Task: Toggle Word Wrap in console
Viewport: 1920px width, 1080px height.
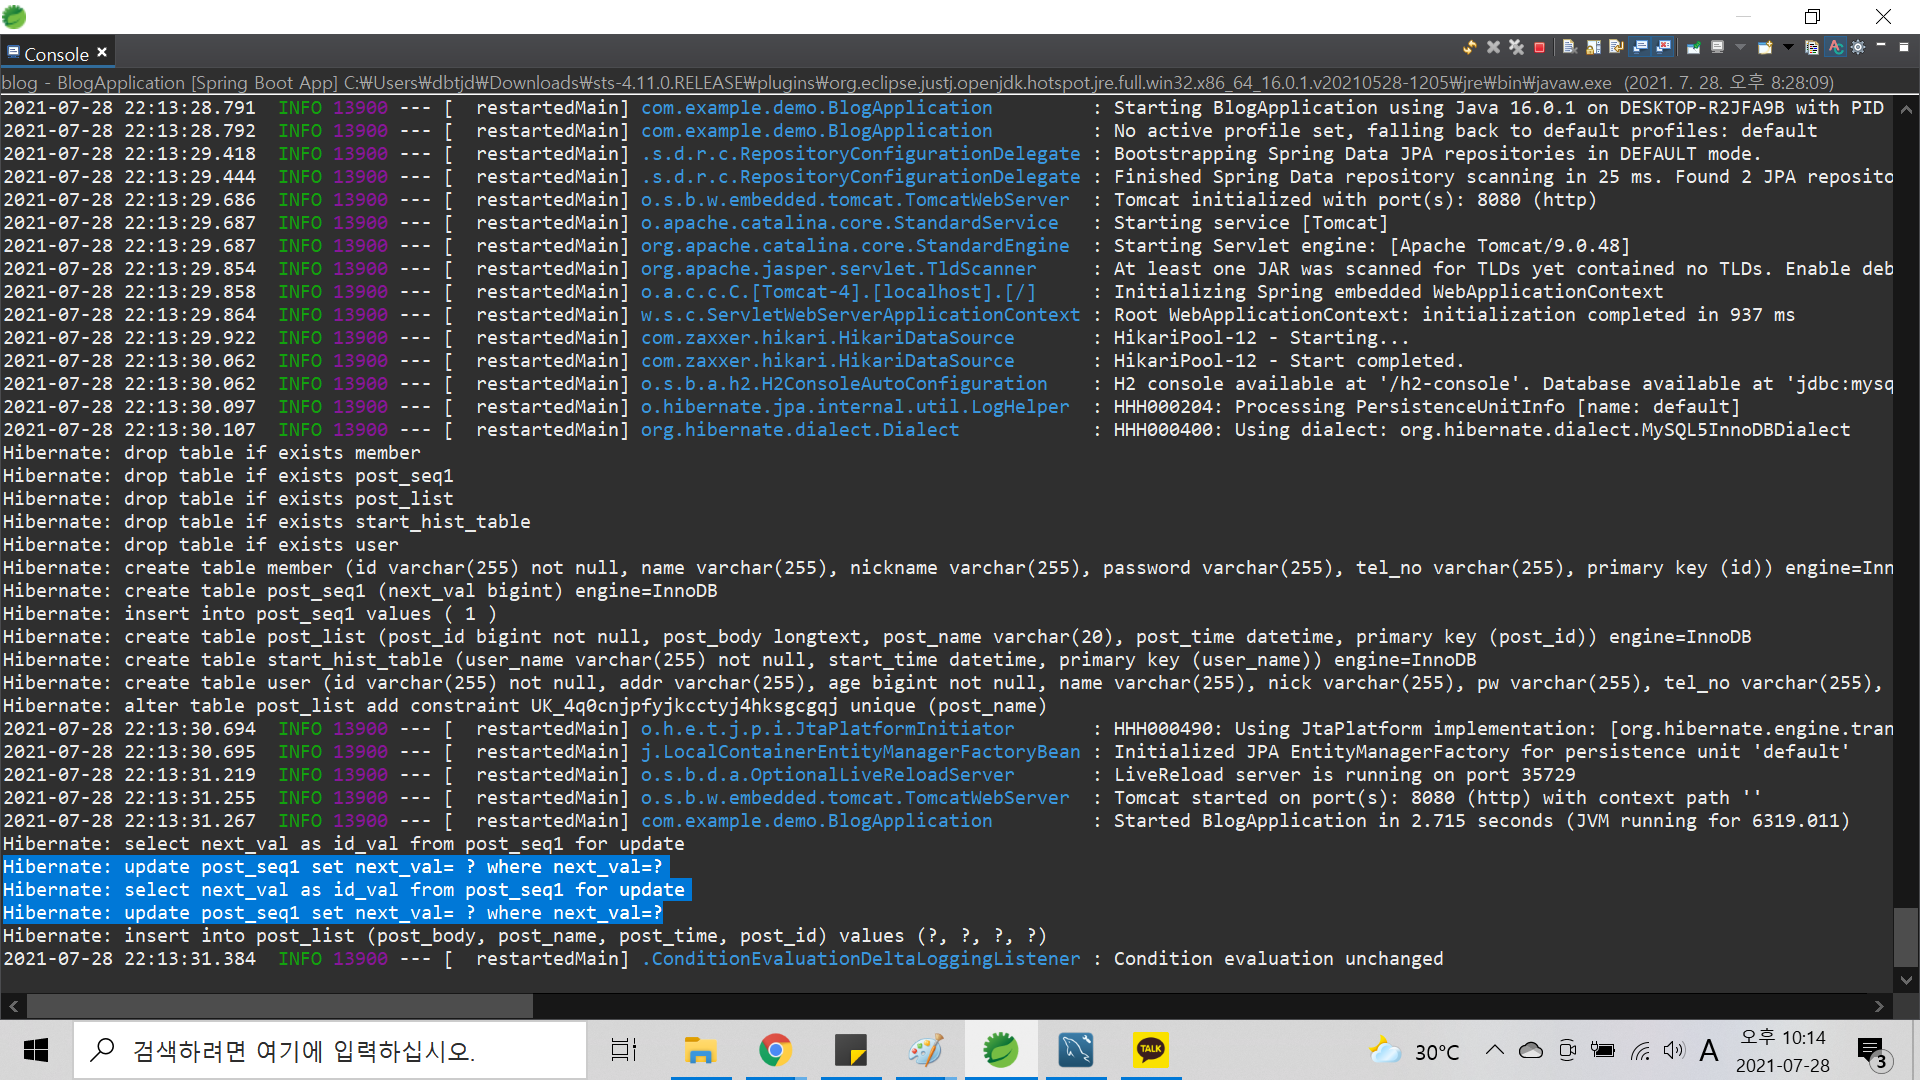Action: point(1616,47)
